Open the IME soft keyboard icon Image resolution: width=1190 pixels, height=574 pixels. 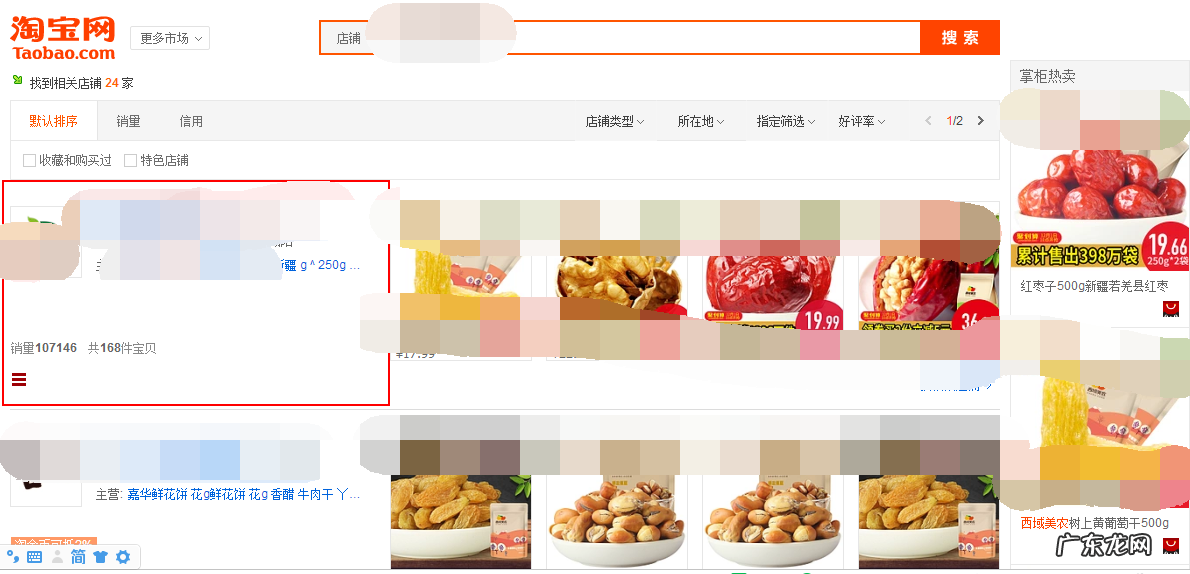[x=34, y=557]
